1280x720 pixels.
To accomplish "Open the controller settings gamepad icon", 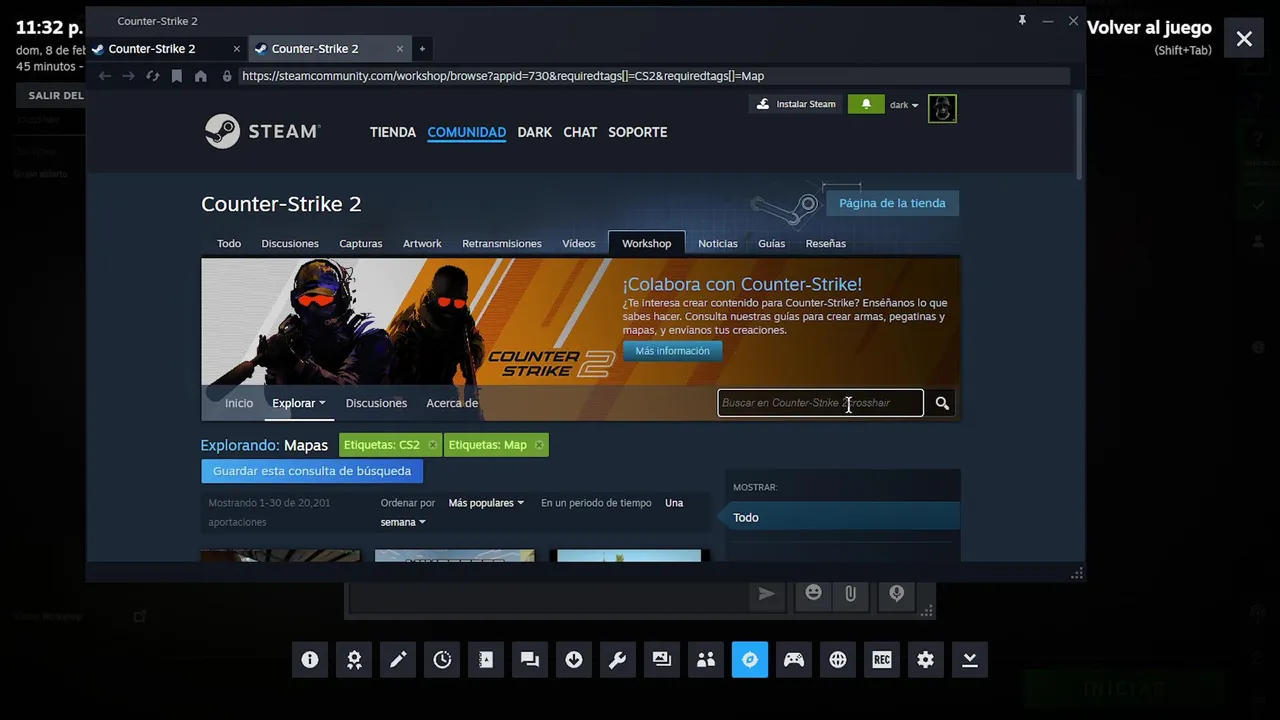I will point(794,660).
